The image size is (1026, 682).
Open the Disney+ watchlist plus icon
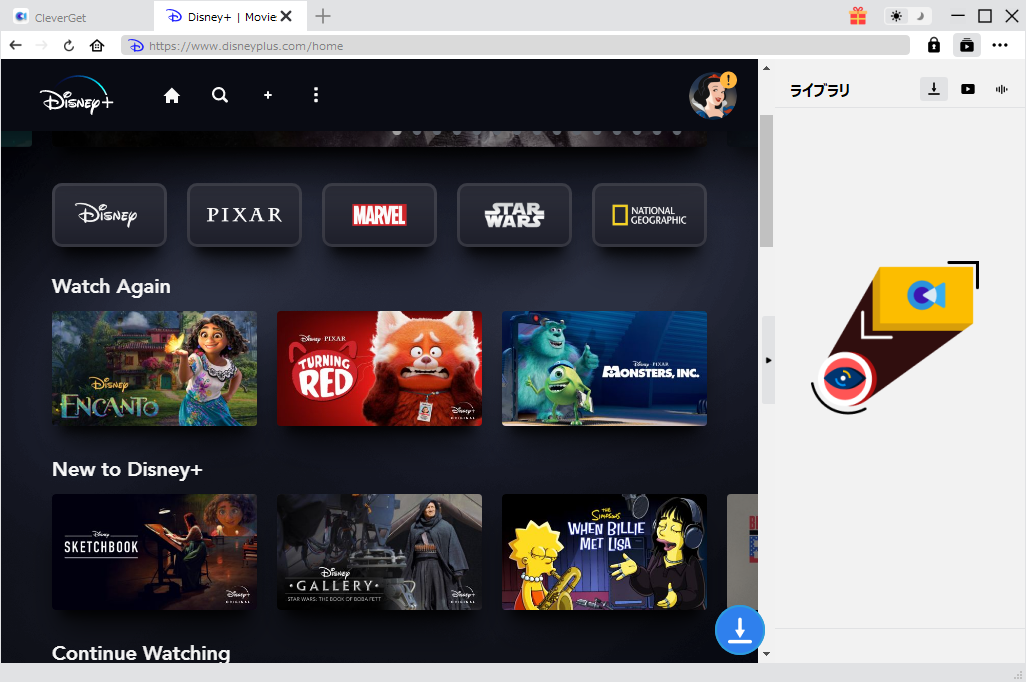268,96
